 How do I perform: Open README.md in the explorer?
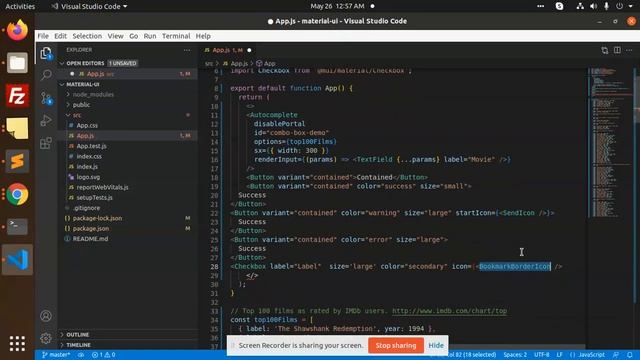click(90, 239)
